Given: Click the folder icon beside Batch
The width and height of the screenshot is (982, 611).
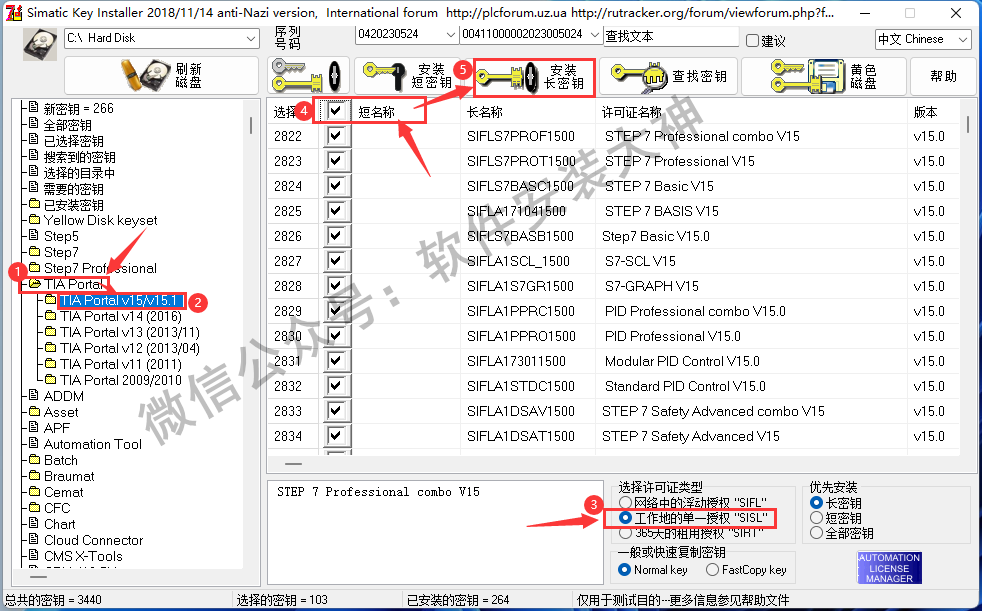Looking at the screenshot, I should (x=34, y=460).
